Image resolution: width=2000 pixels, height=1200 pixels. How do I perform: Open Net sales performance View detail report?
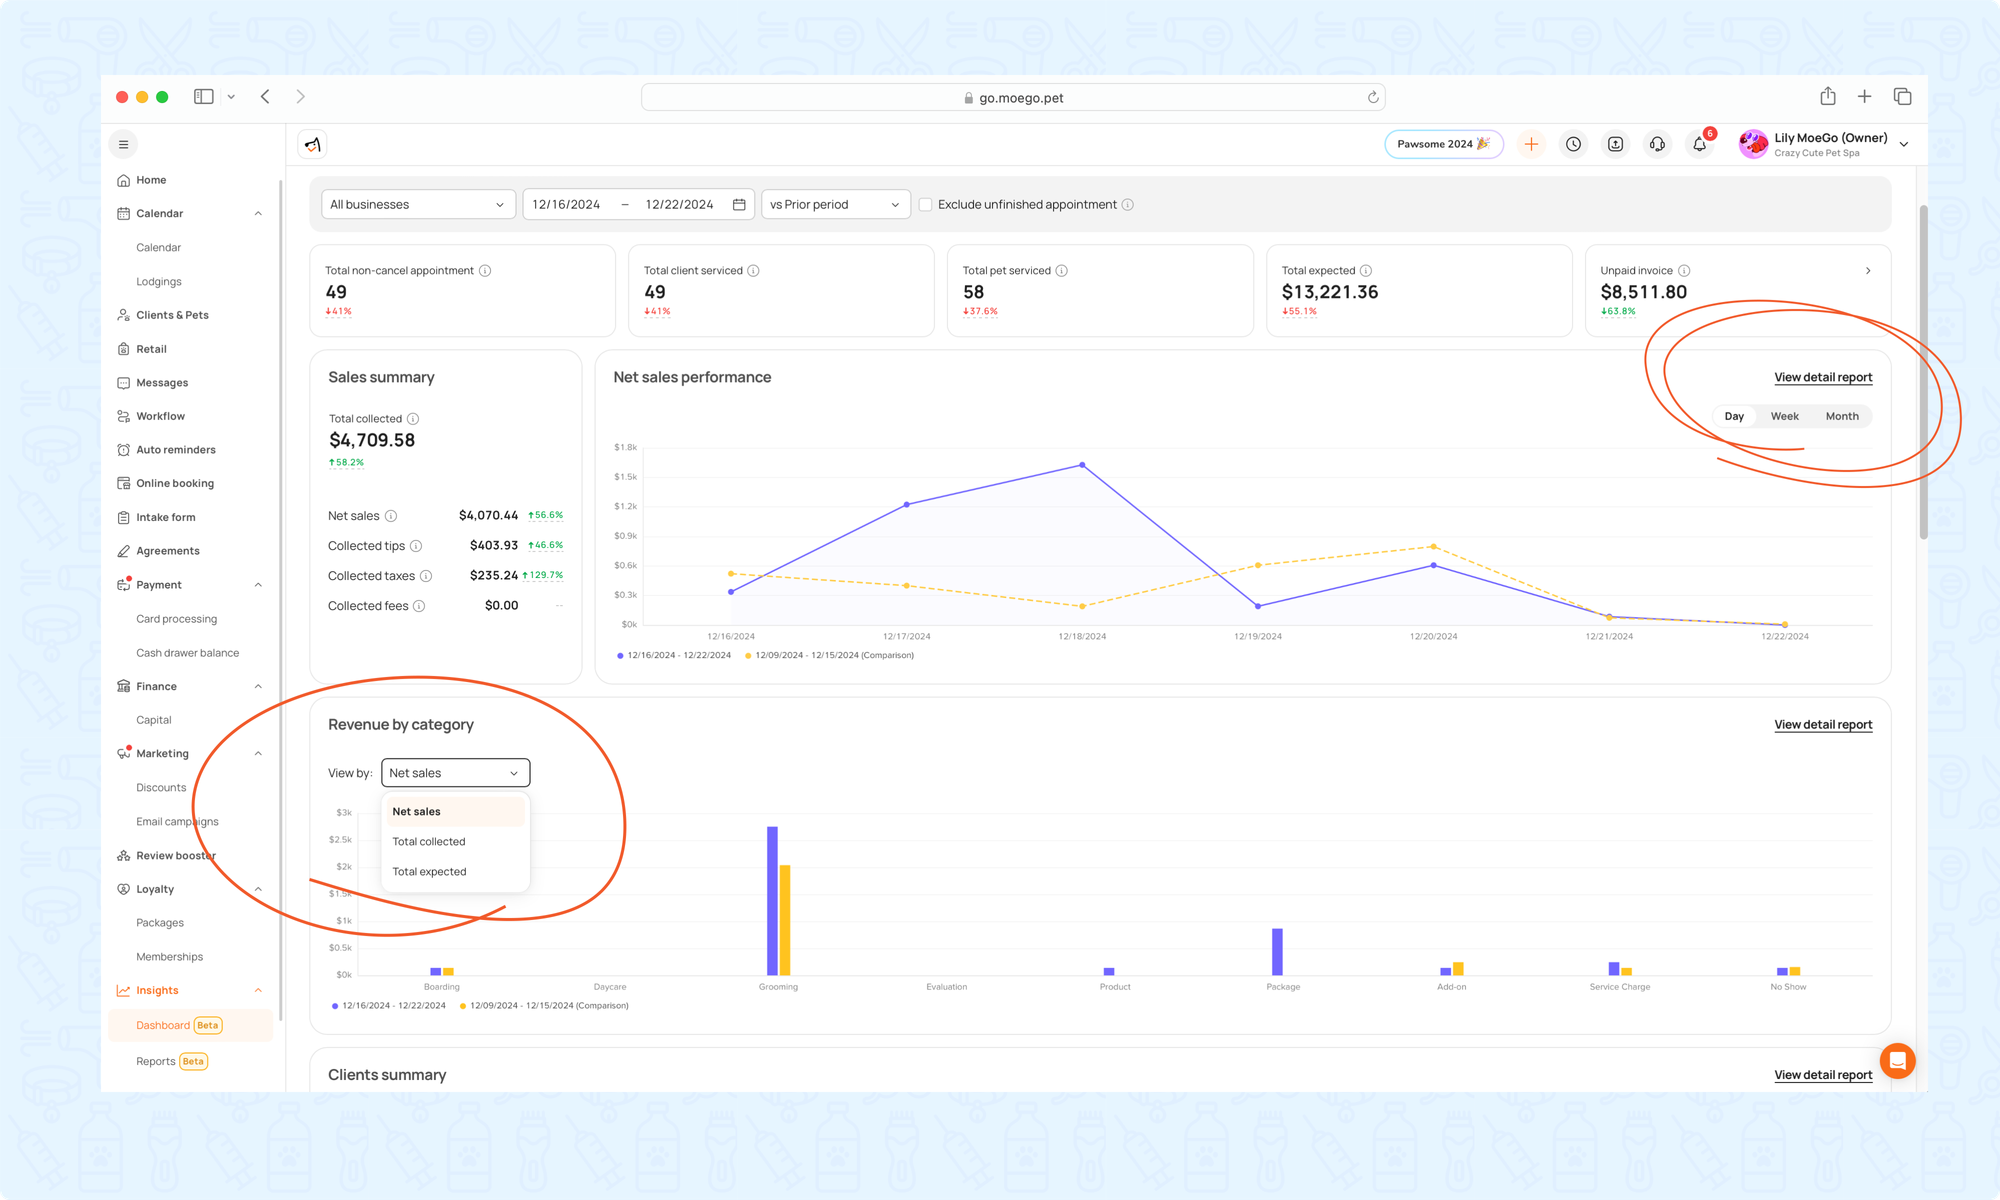(x=1823, y=378)
